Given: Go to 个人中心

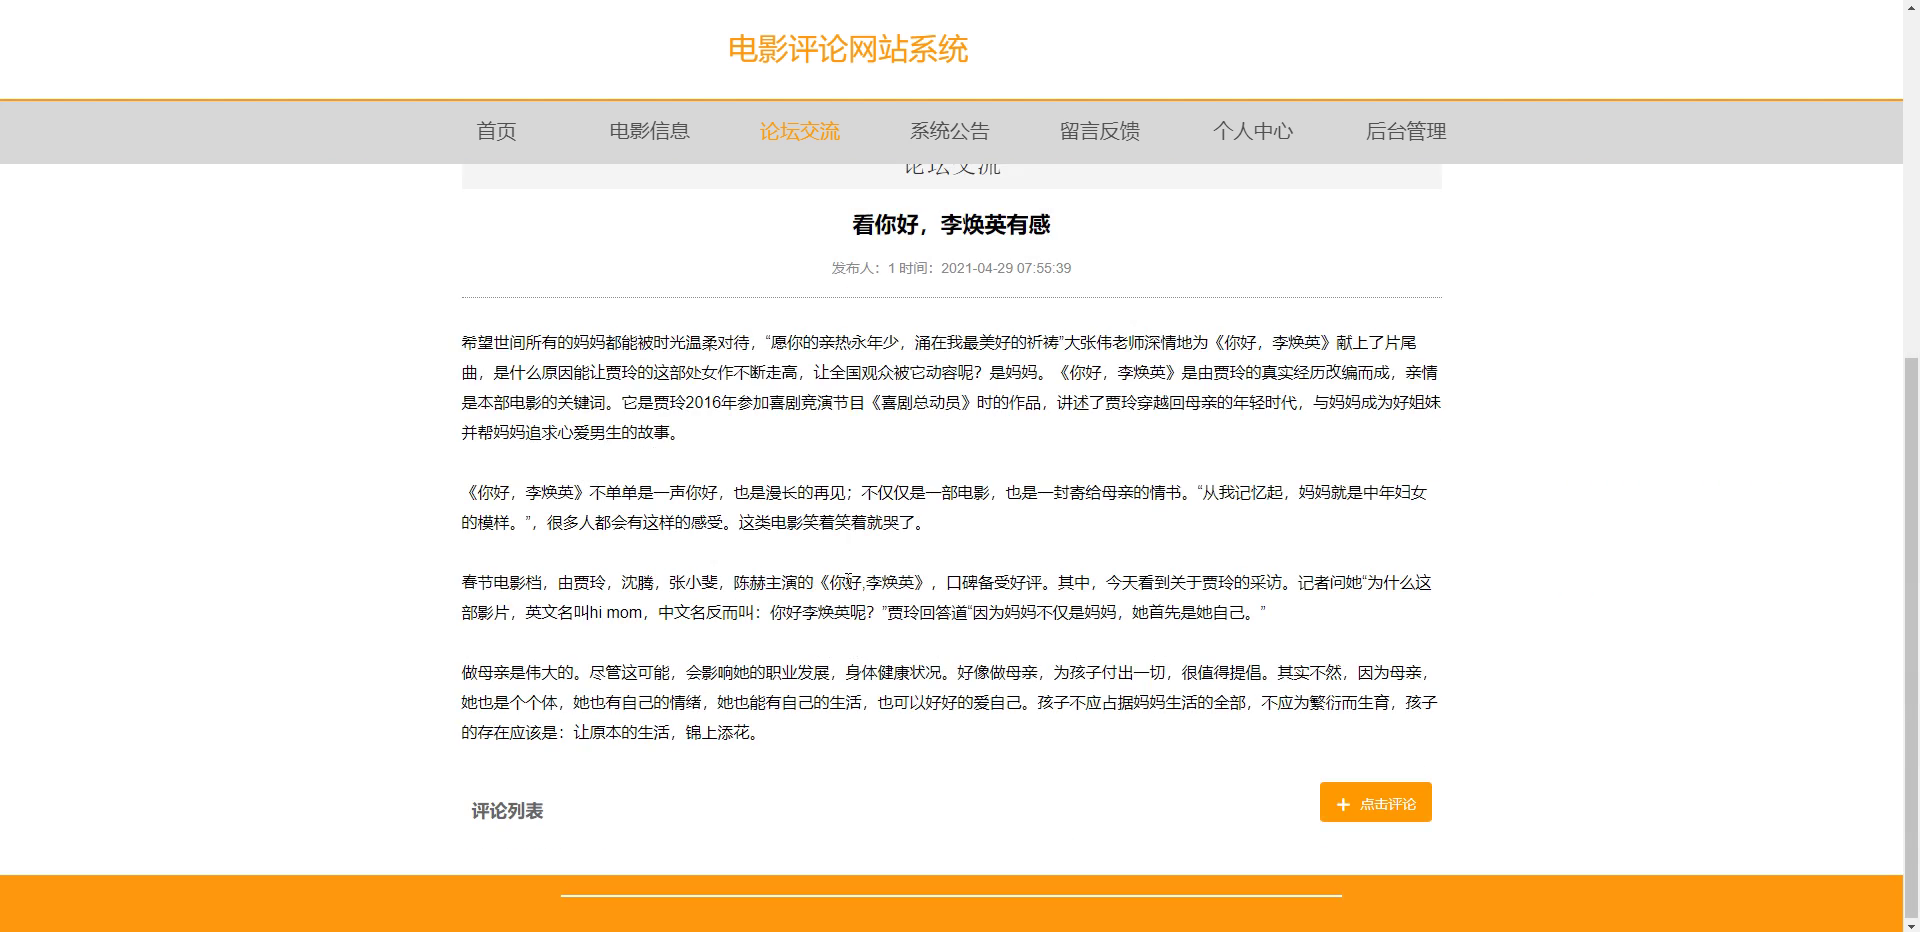Looking at the screenshot, I should click(1253, 131).
